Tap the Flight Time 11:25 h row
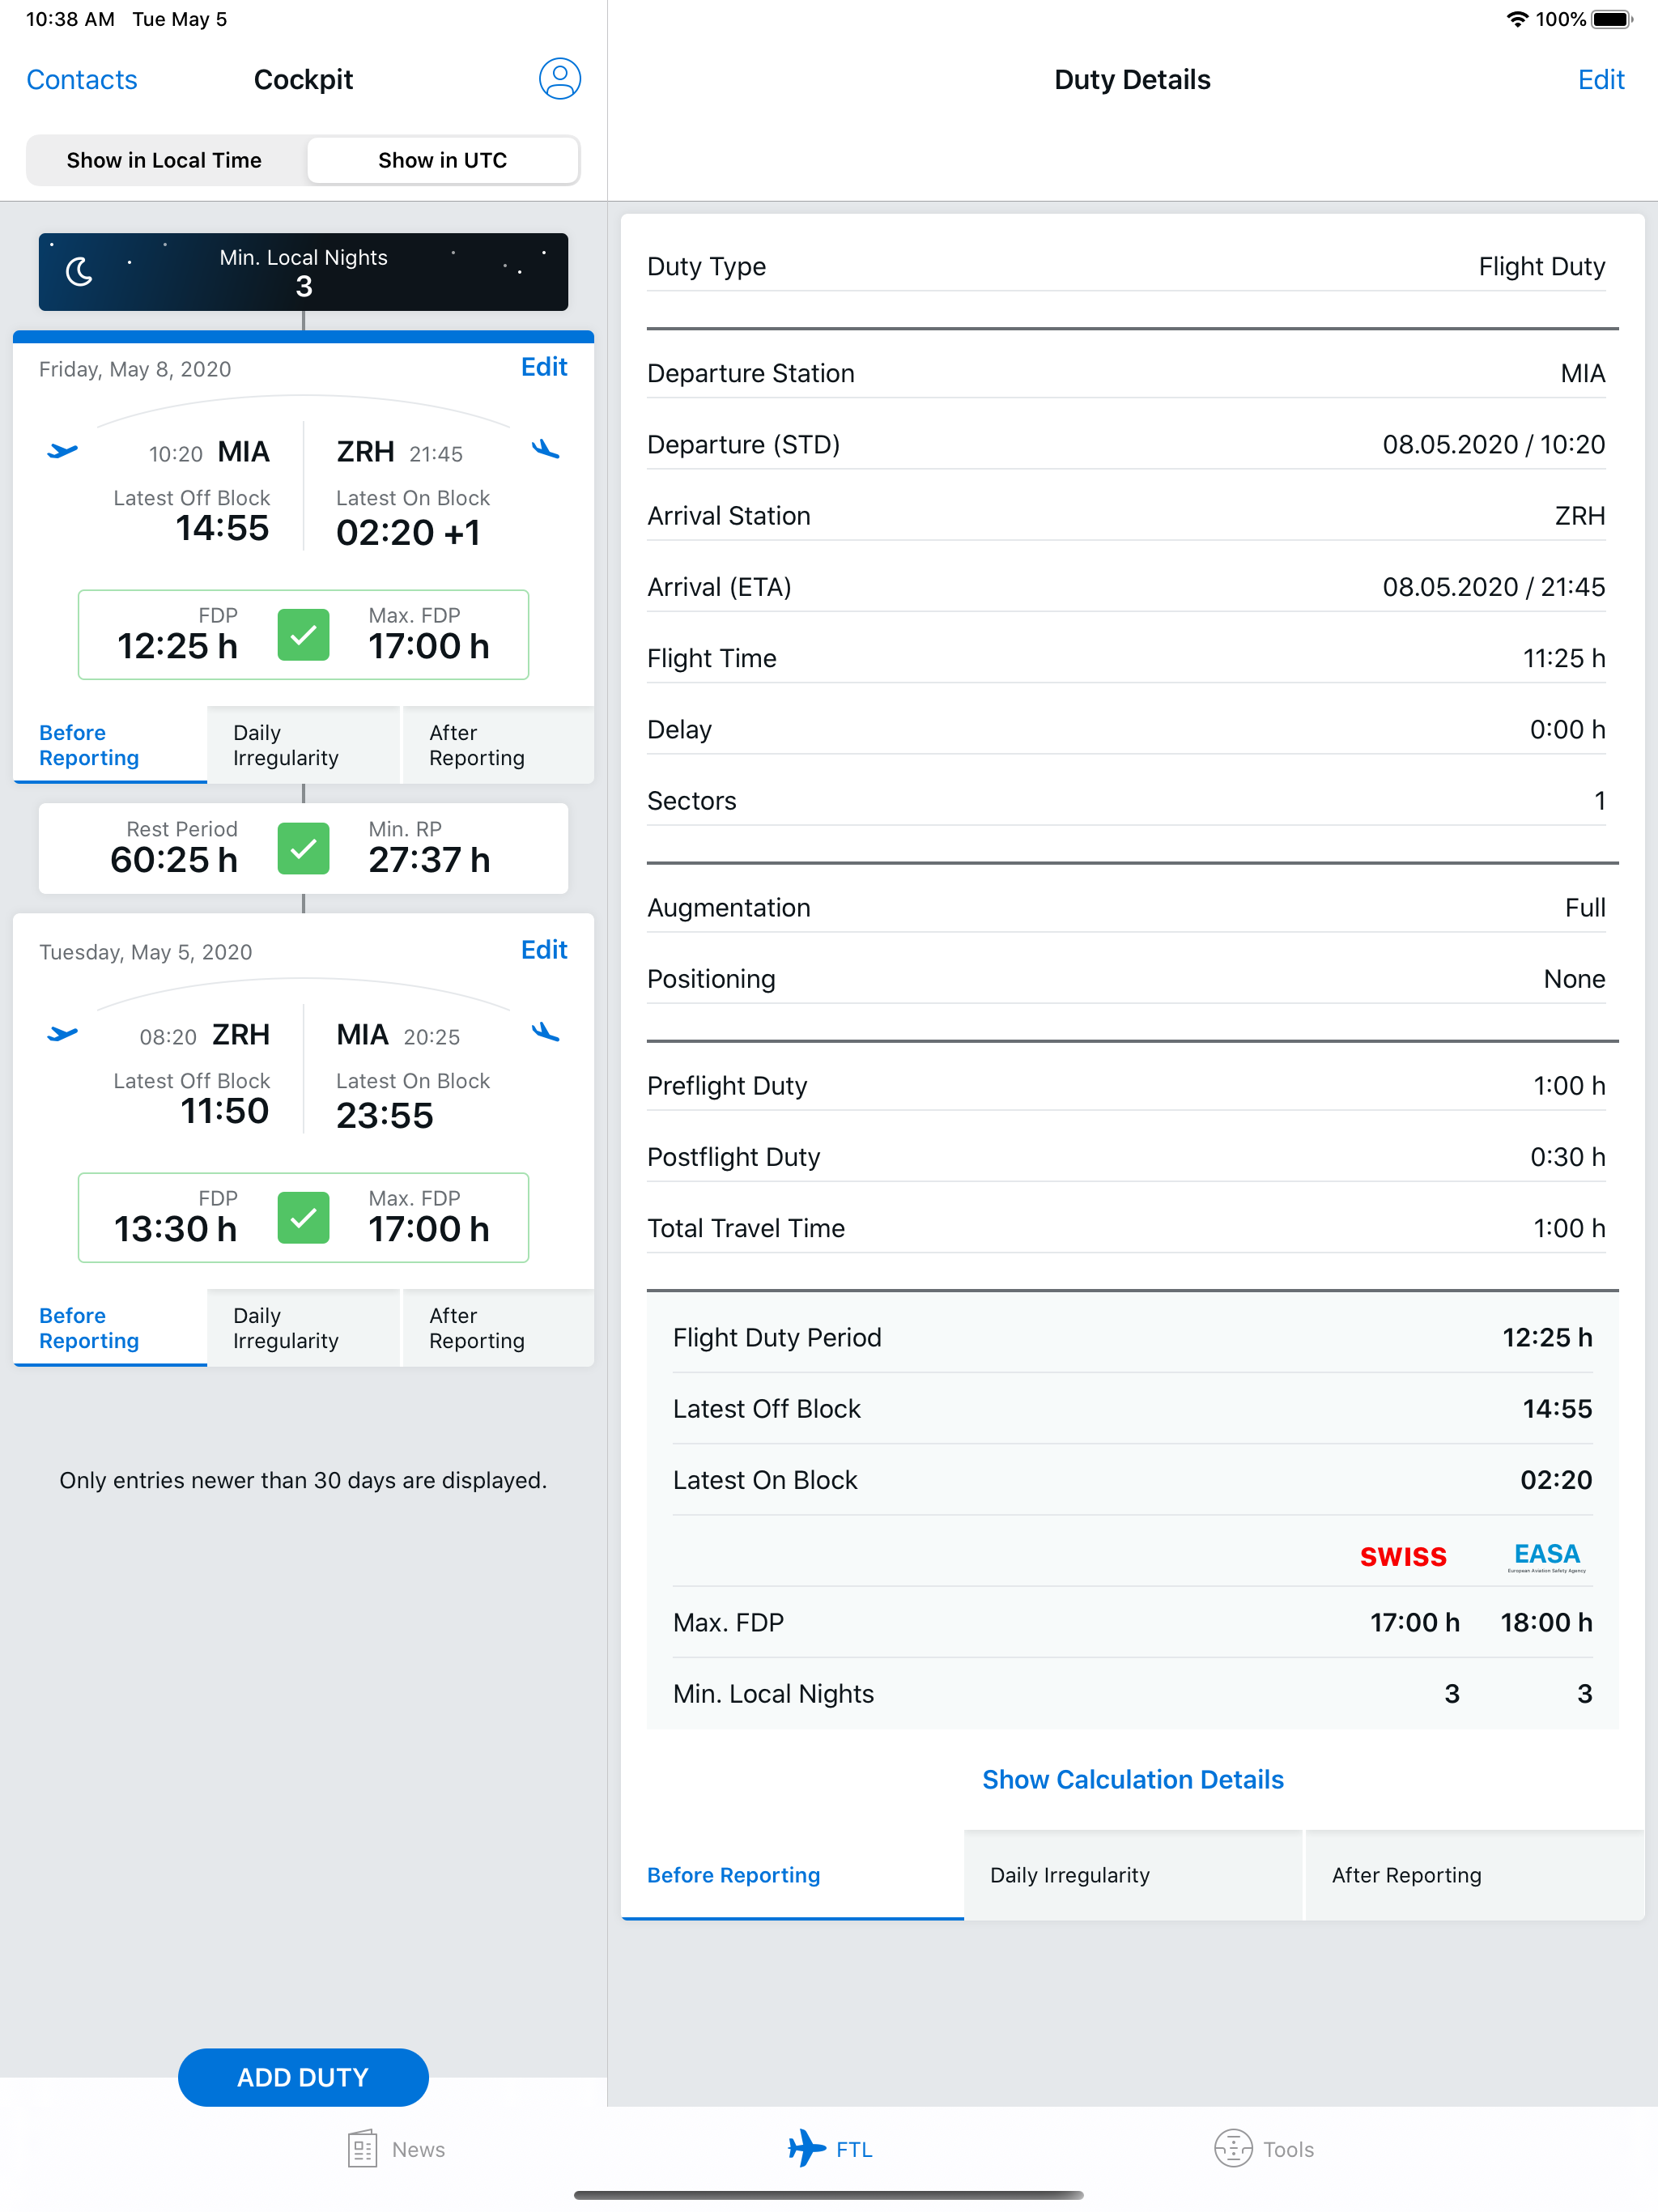1658x2212 pixels. coord(1126,658)
